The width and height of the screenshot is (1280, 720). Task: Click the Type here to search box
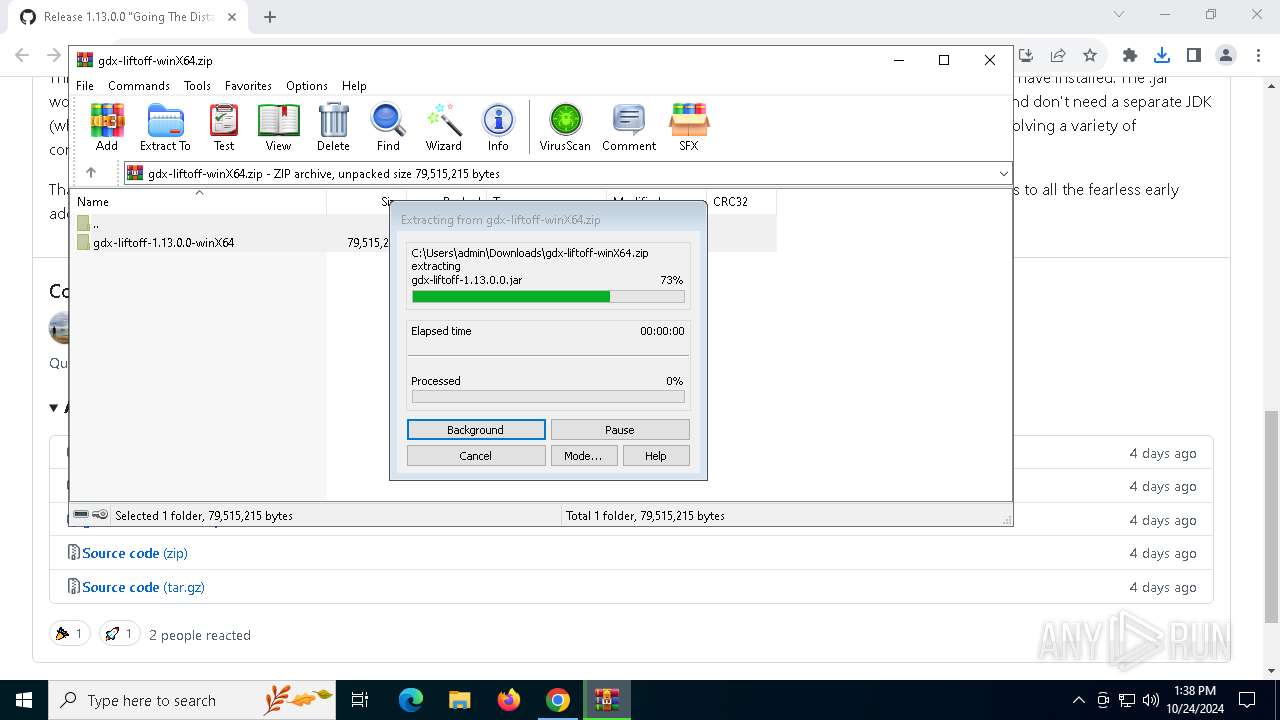pos(192,700)
